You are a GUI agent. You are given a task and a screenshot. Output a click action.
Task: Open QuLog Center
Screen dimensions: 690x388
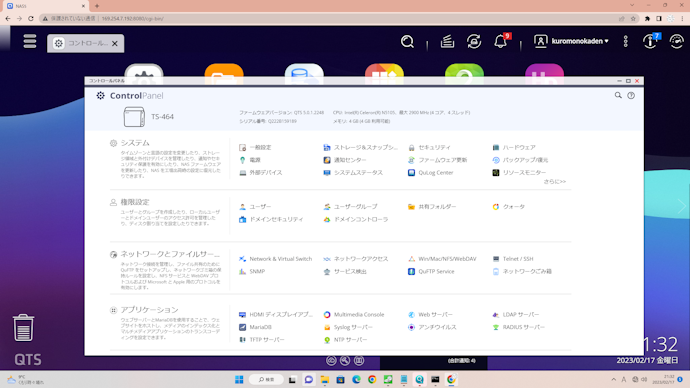[430, 173]
